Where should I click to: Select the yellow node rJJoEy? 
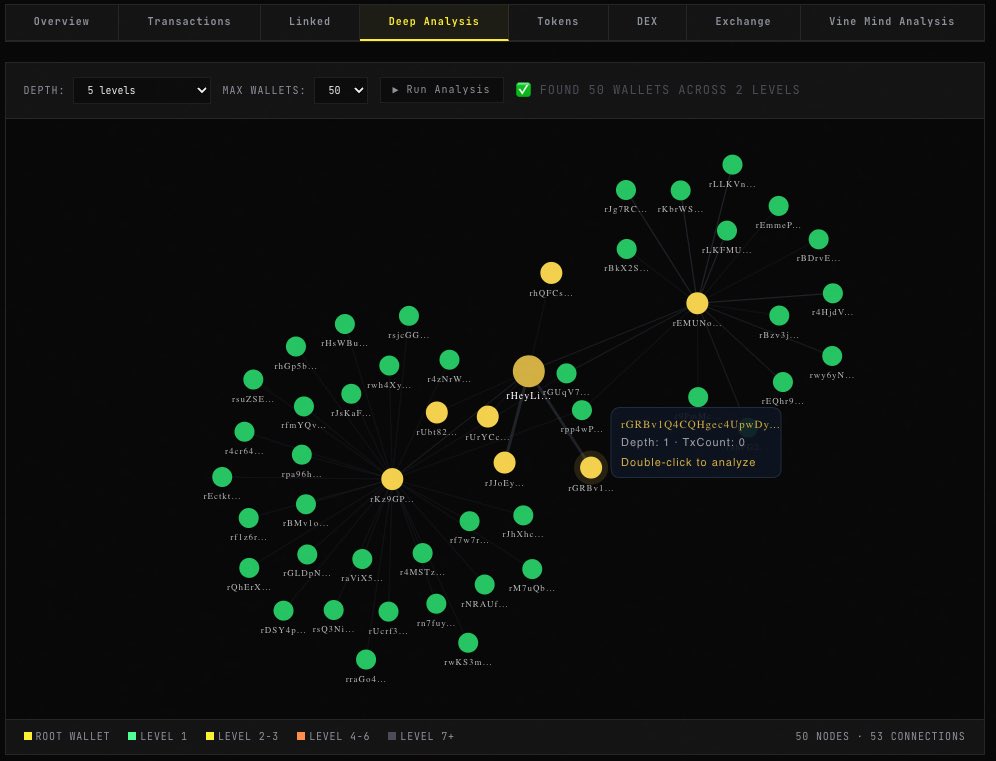click(504, 462)
